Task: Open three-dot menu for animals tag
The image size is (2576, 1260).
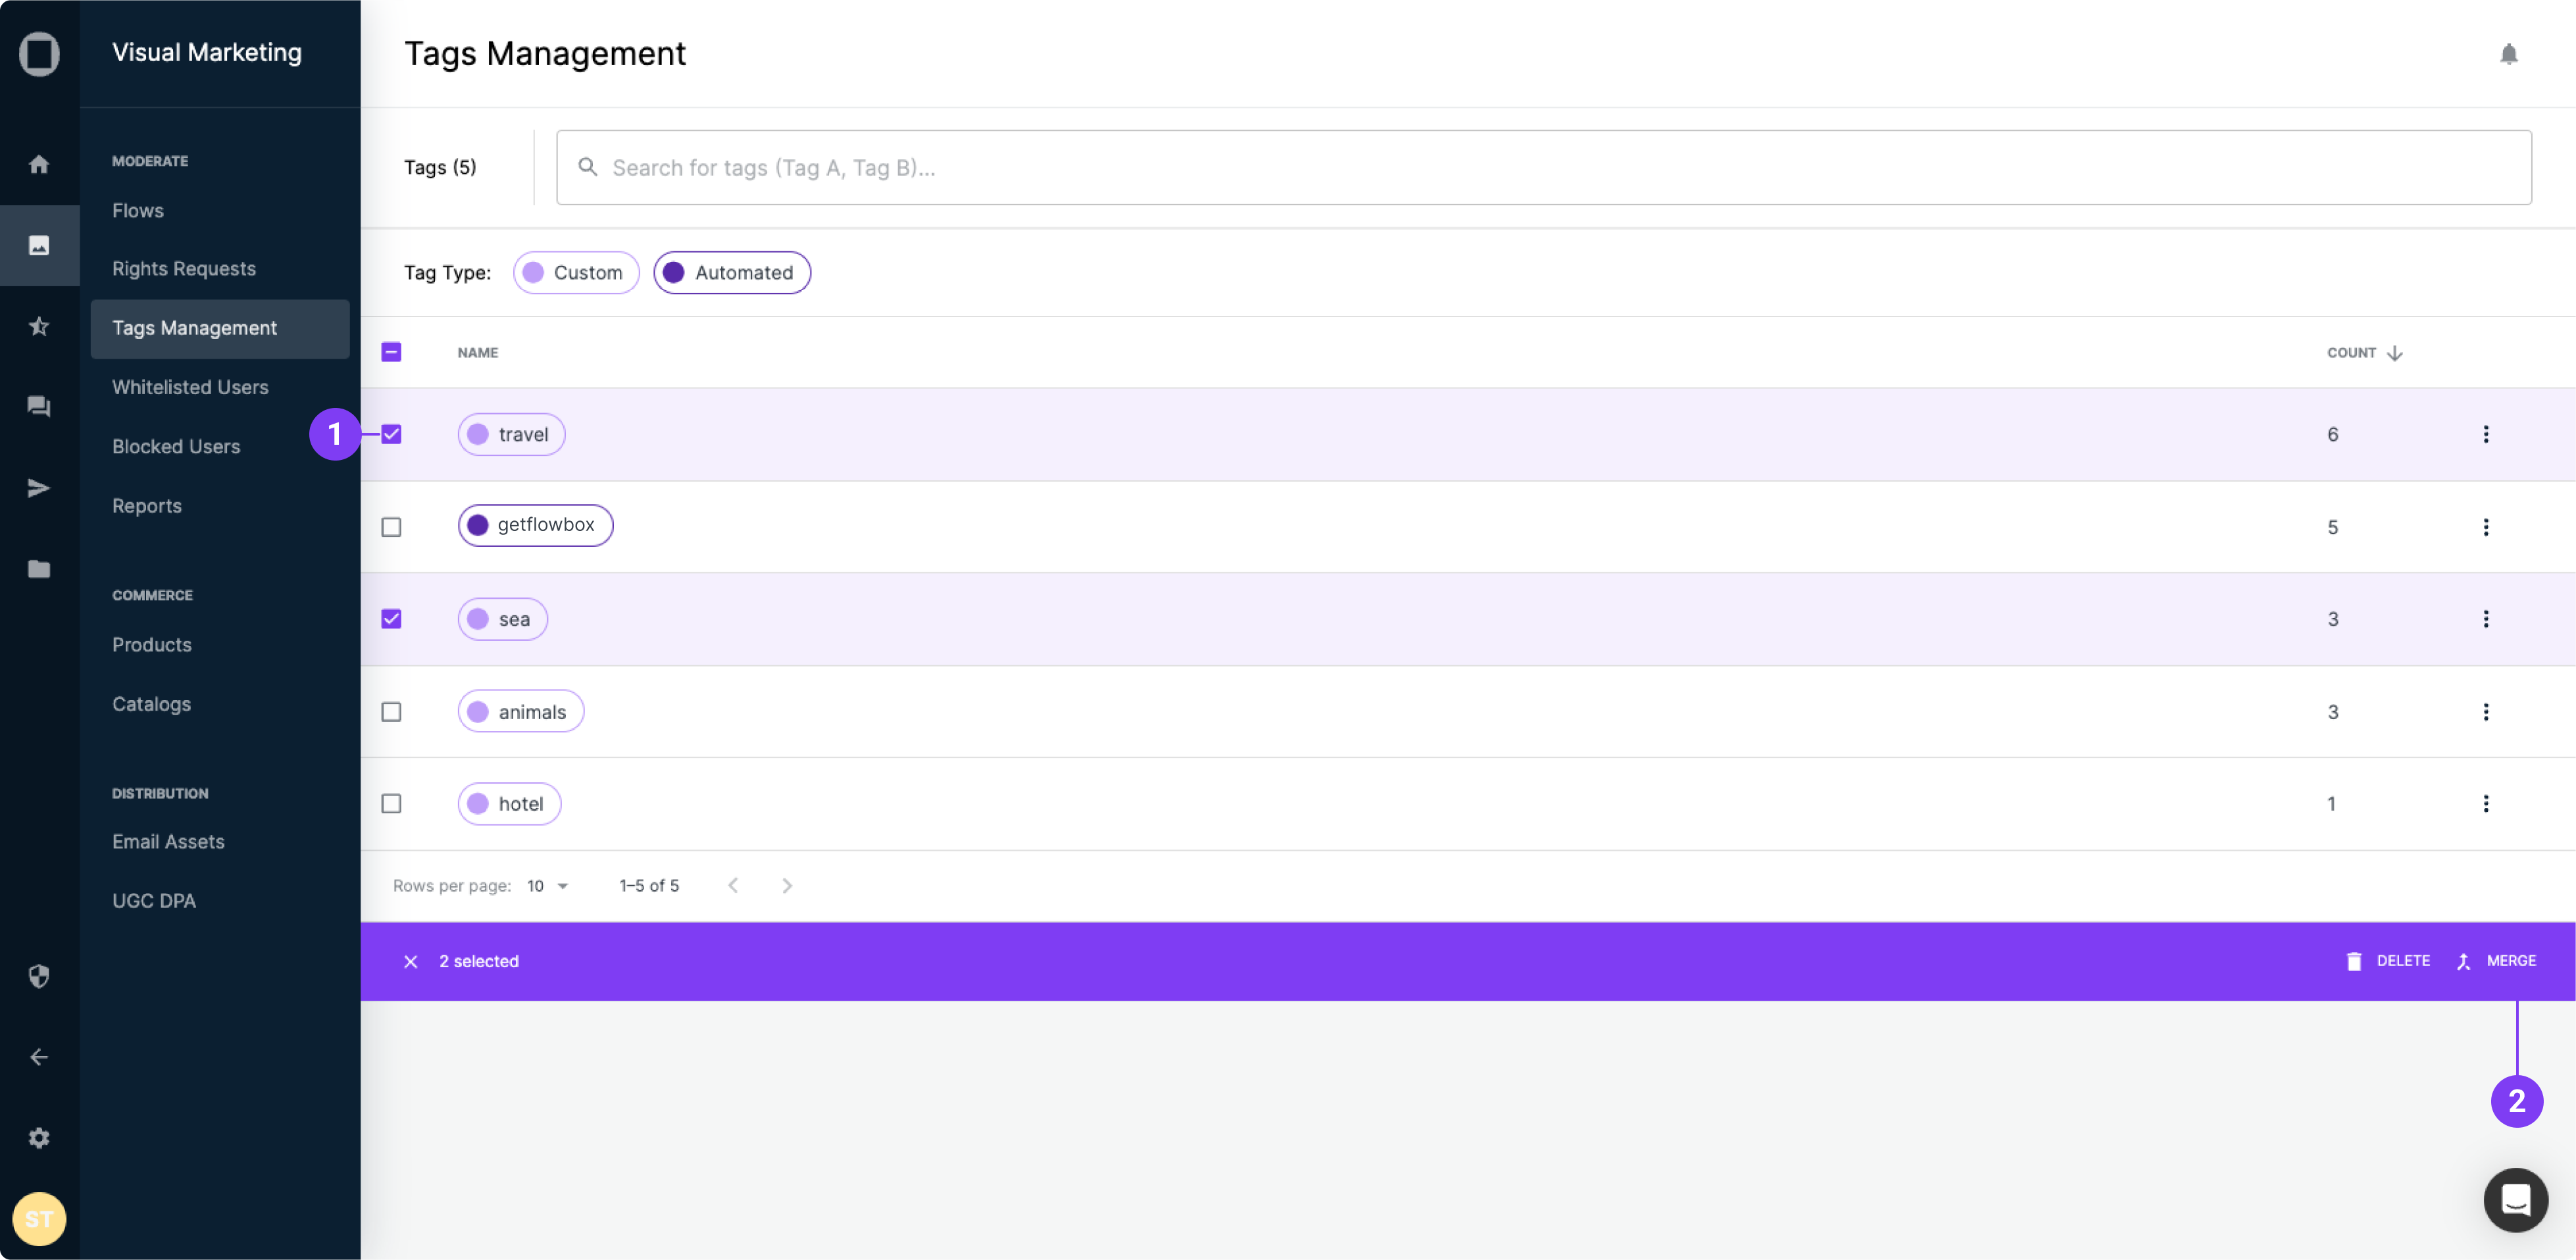Action: pos(2485,712)
